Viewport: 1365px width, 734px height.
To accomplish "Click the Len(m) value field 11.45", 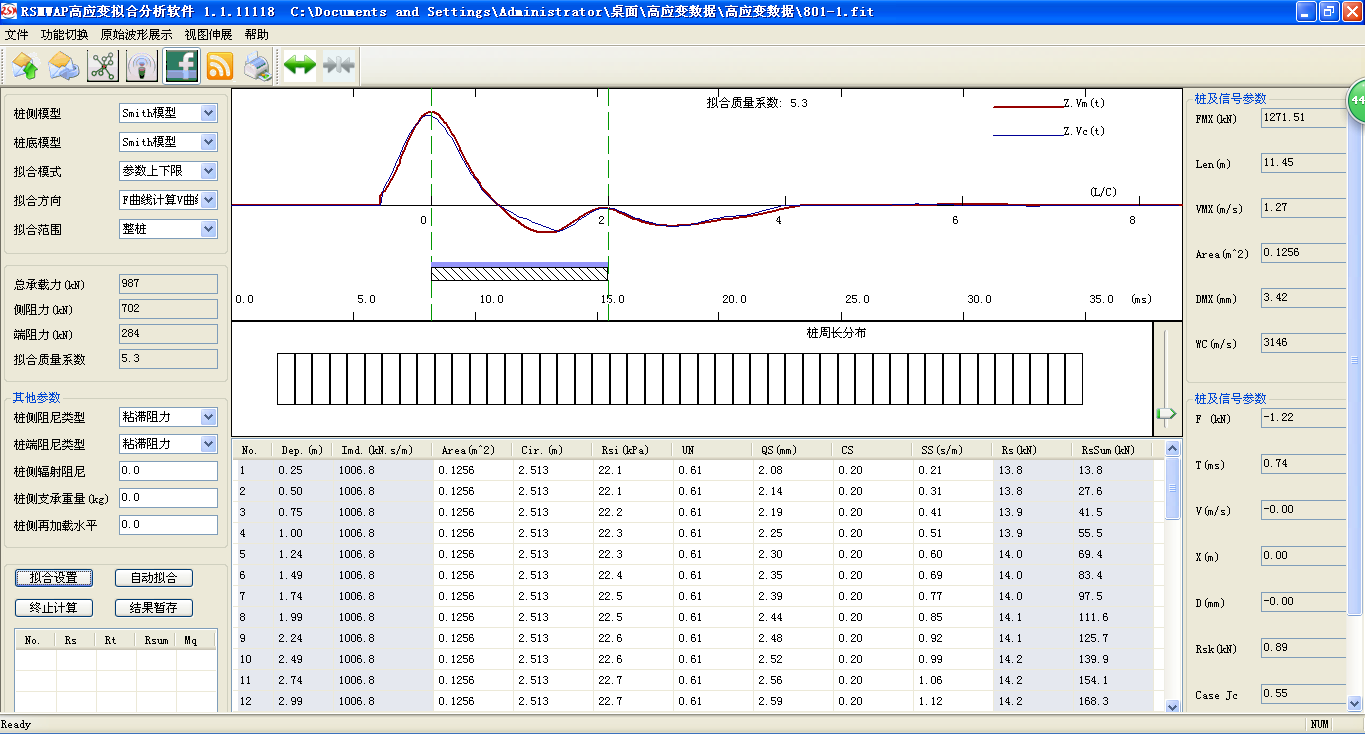I will 1303,162.
